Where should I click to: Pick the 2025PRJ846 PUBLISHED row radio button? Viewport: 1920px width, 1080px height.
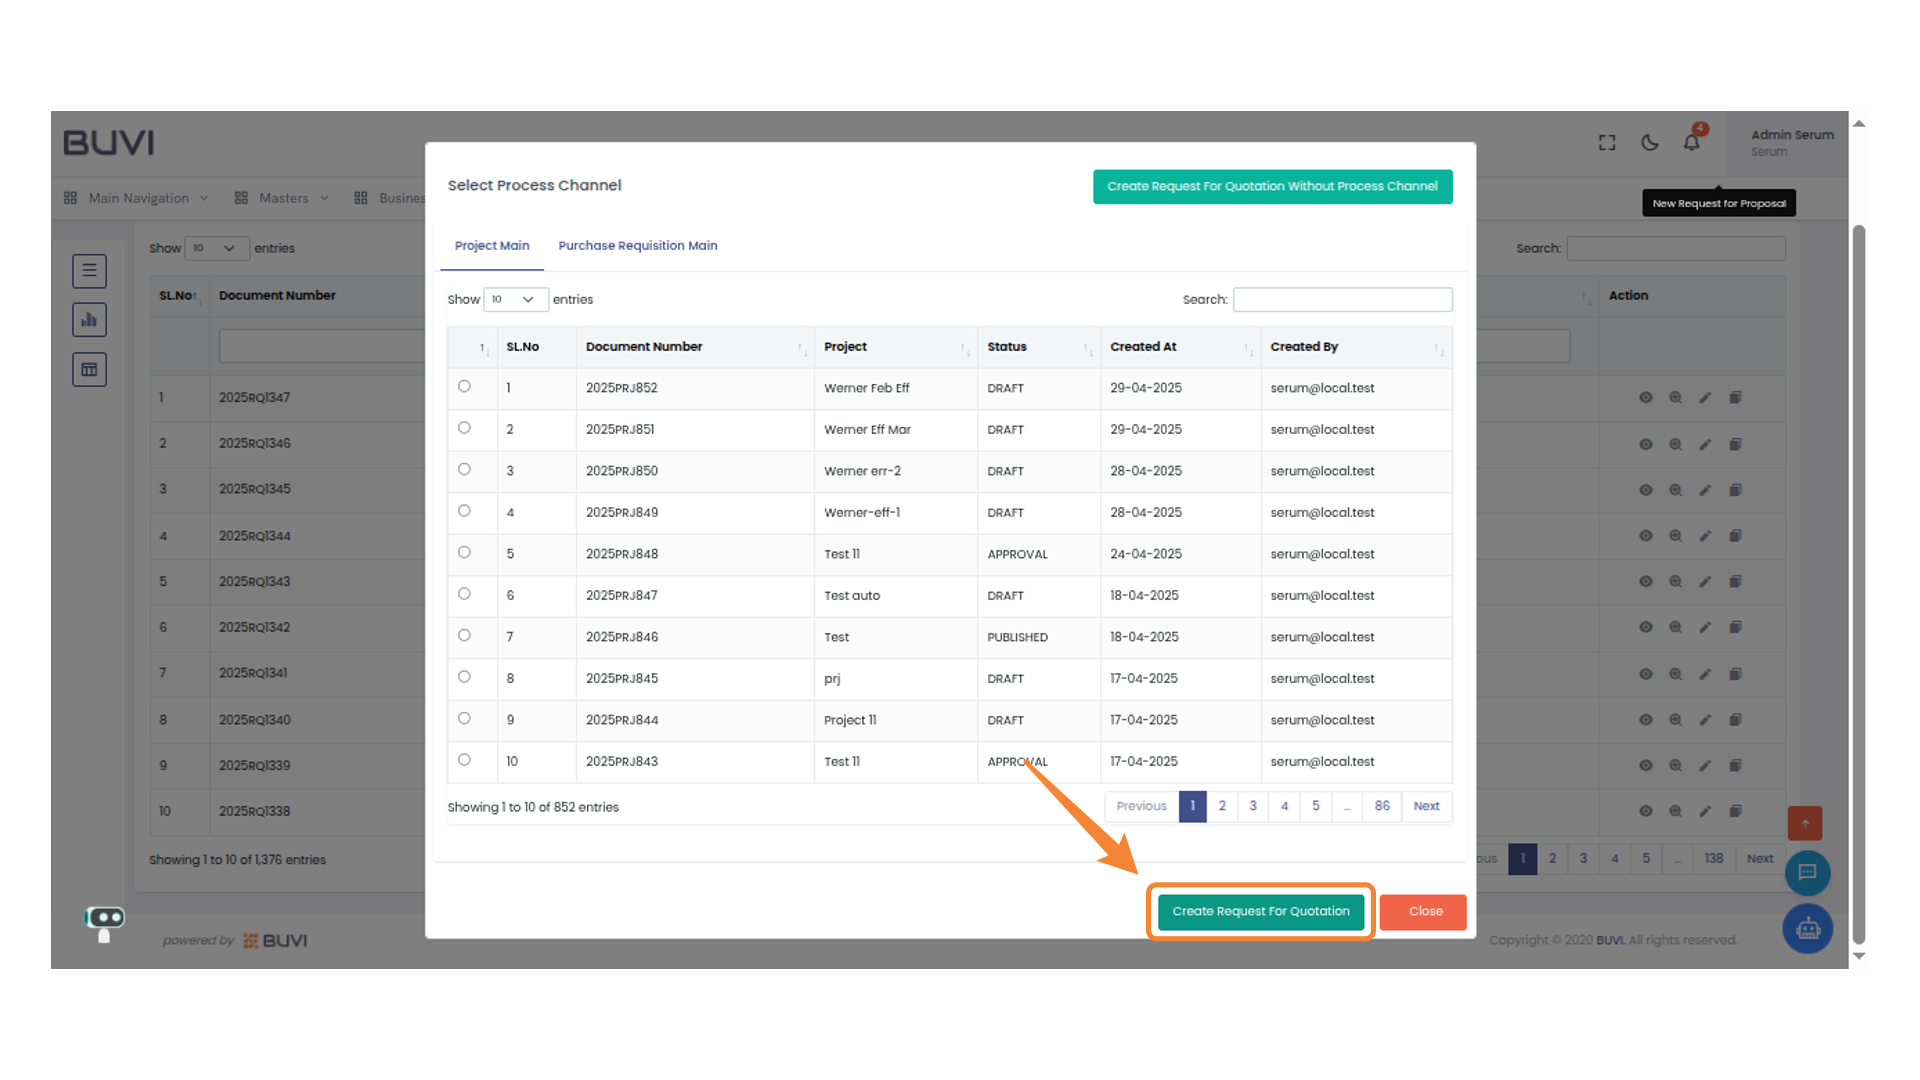(x=463, y=635)
